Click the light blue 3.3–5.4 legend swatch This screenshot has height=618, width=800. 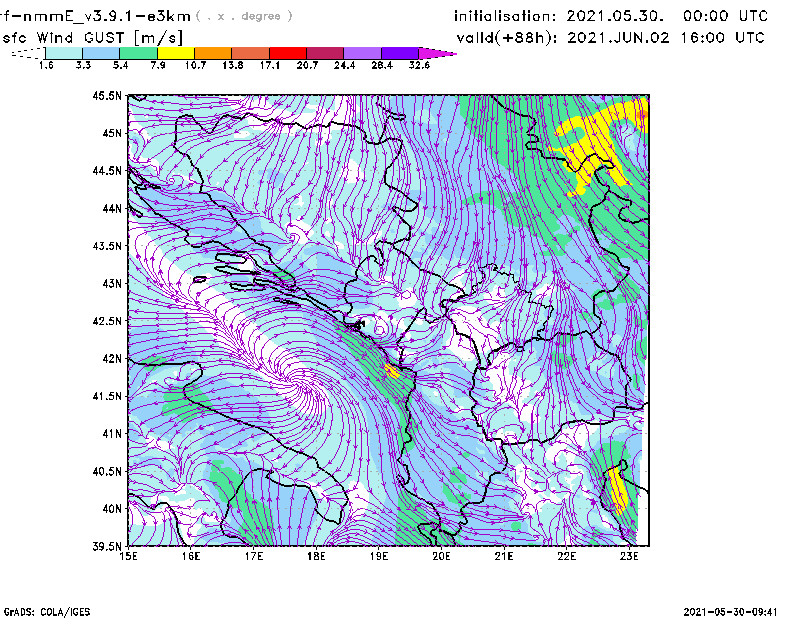101,53
